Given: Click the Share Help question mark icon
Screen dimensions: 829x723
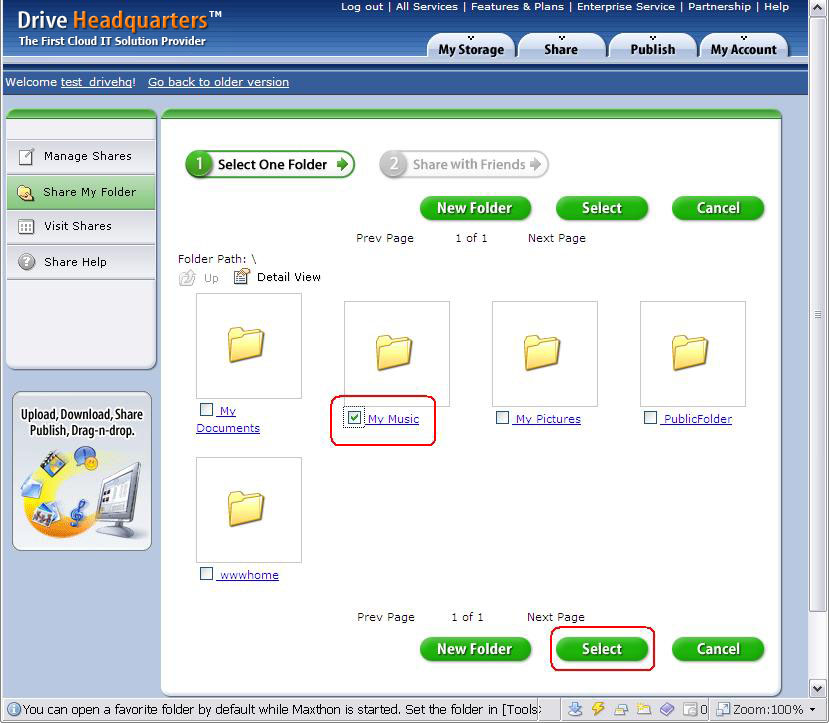Looking at the screenshot, I should [x=26, y=262].
